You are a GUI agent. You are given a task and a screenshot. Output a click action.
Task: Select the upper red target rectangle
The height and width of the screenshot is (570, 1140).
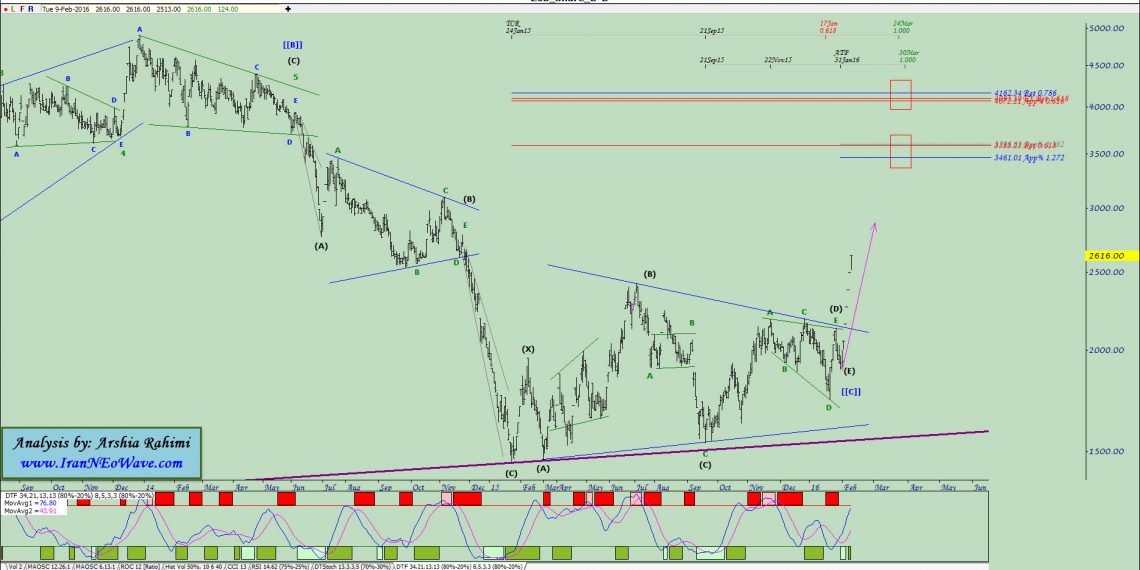pyautogui.click(x=900, y=95)
